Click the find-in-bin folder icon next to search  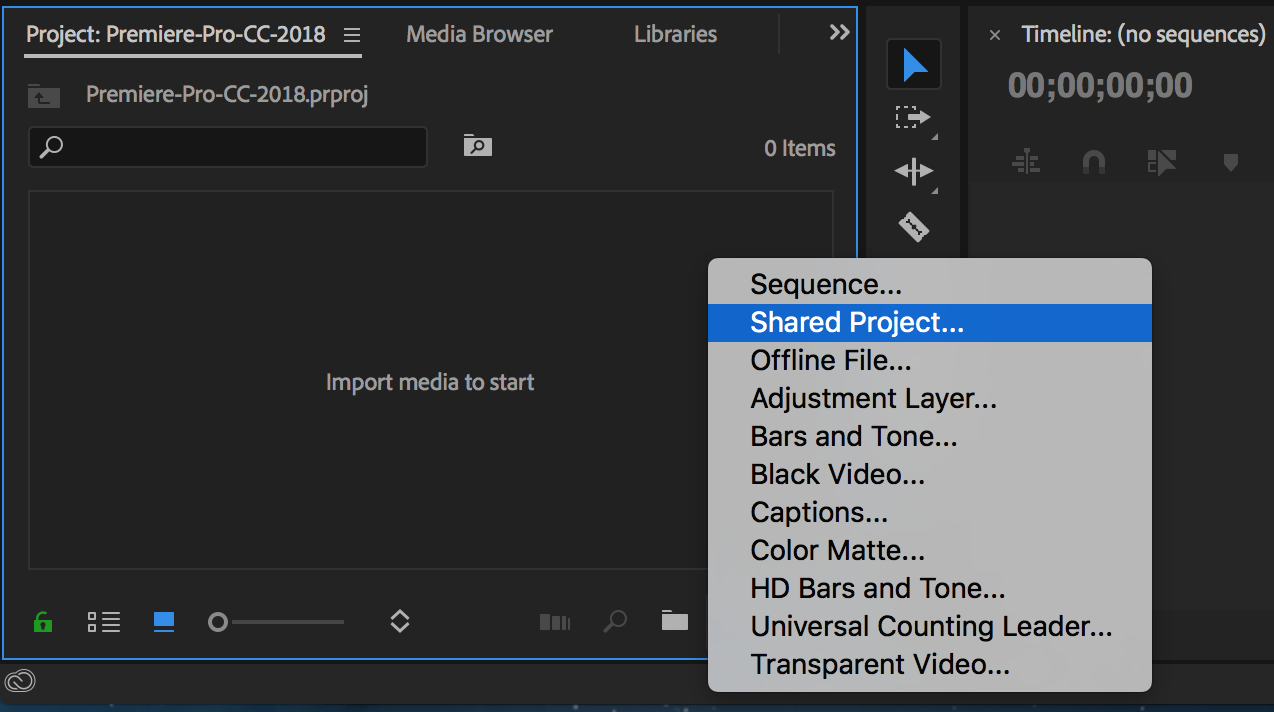pyautogui.click(x=478, y=146)
